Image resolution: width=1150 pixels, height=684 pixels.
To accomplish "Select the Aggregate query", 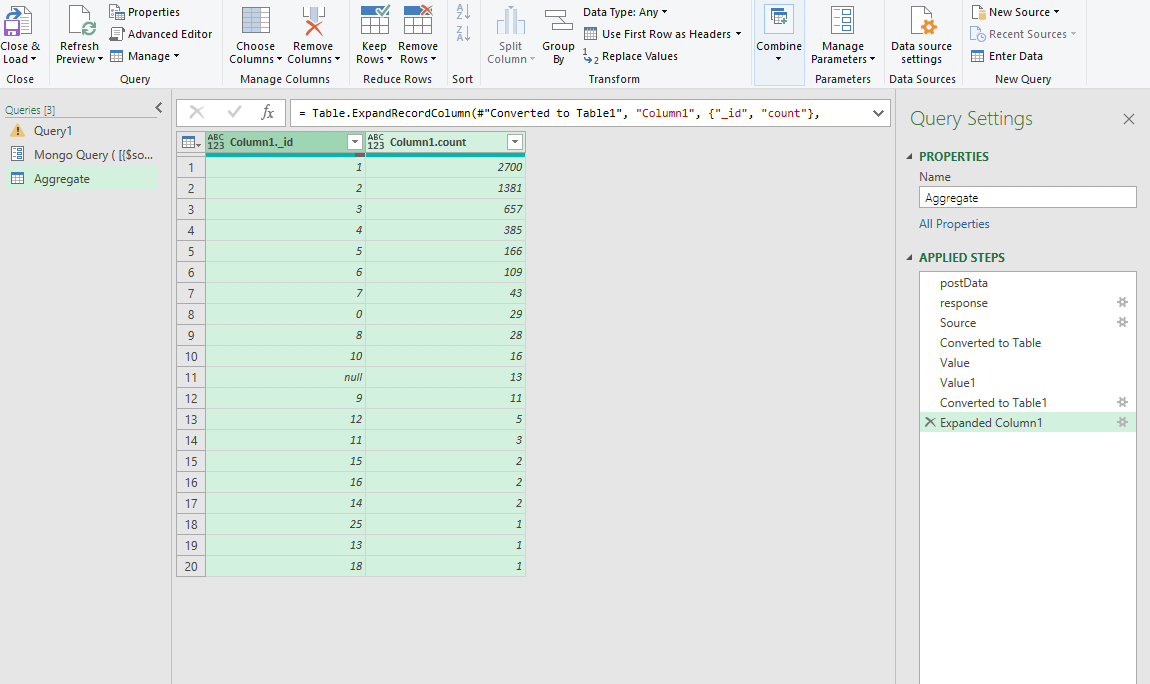I will coord(81,179).
